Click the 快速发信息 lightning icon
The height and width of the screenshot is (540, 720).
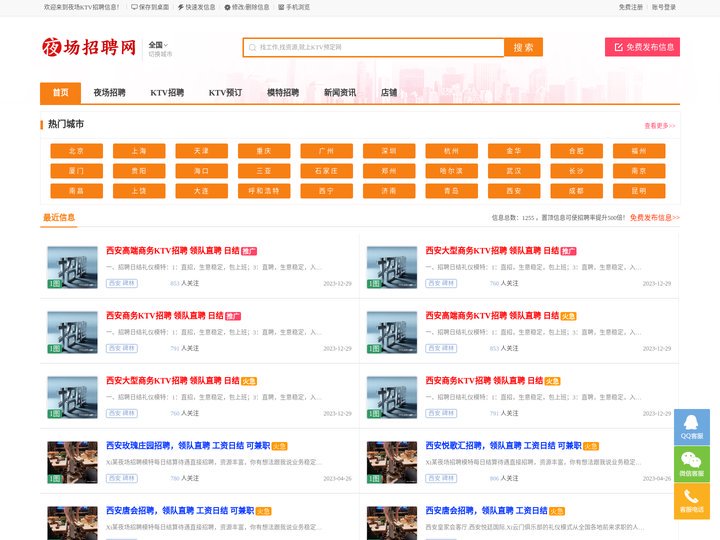point(181,7)
